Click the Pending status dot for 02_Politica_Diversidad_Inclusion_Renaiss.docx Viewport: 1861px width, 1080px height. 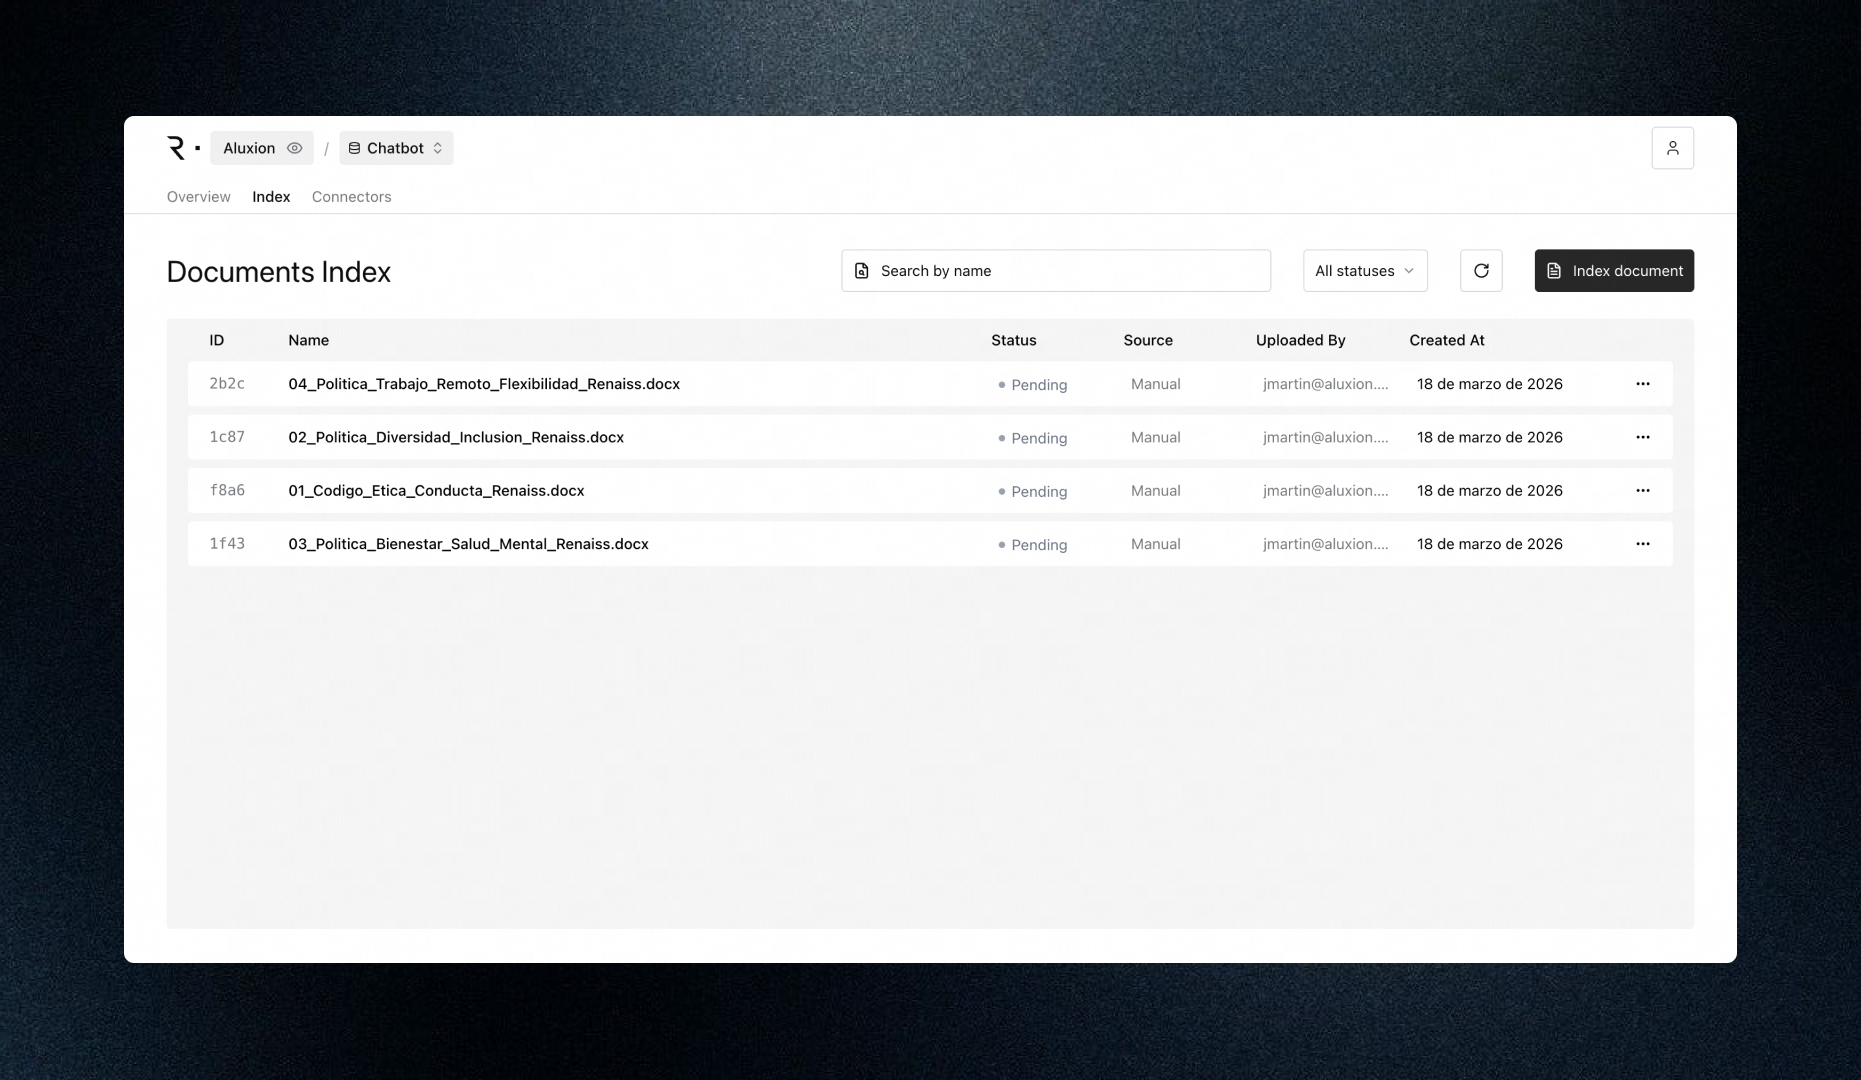[1001, 438]
